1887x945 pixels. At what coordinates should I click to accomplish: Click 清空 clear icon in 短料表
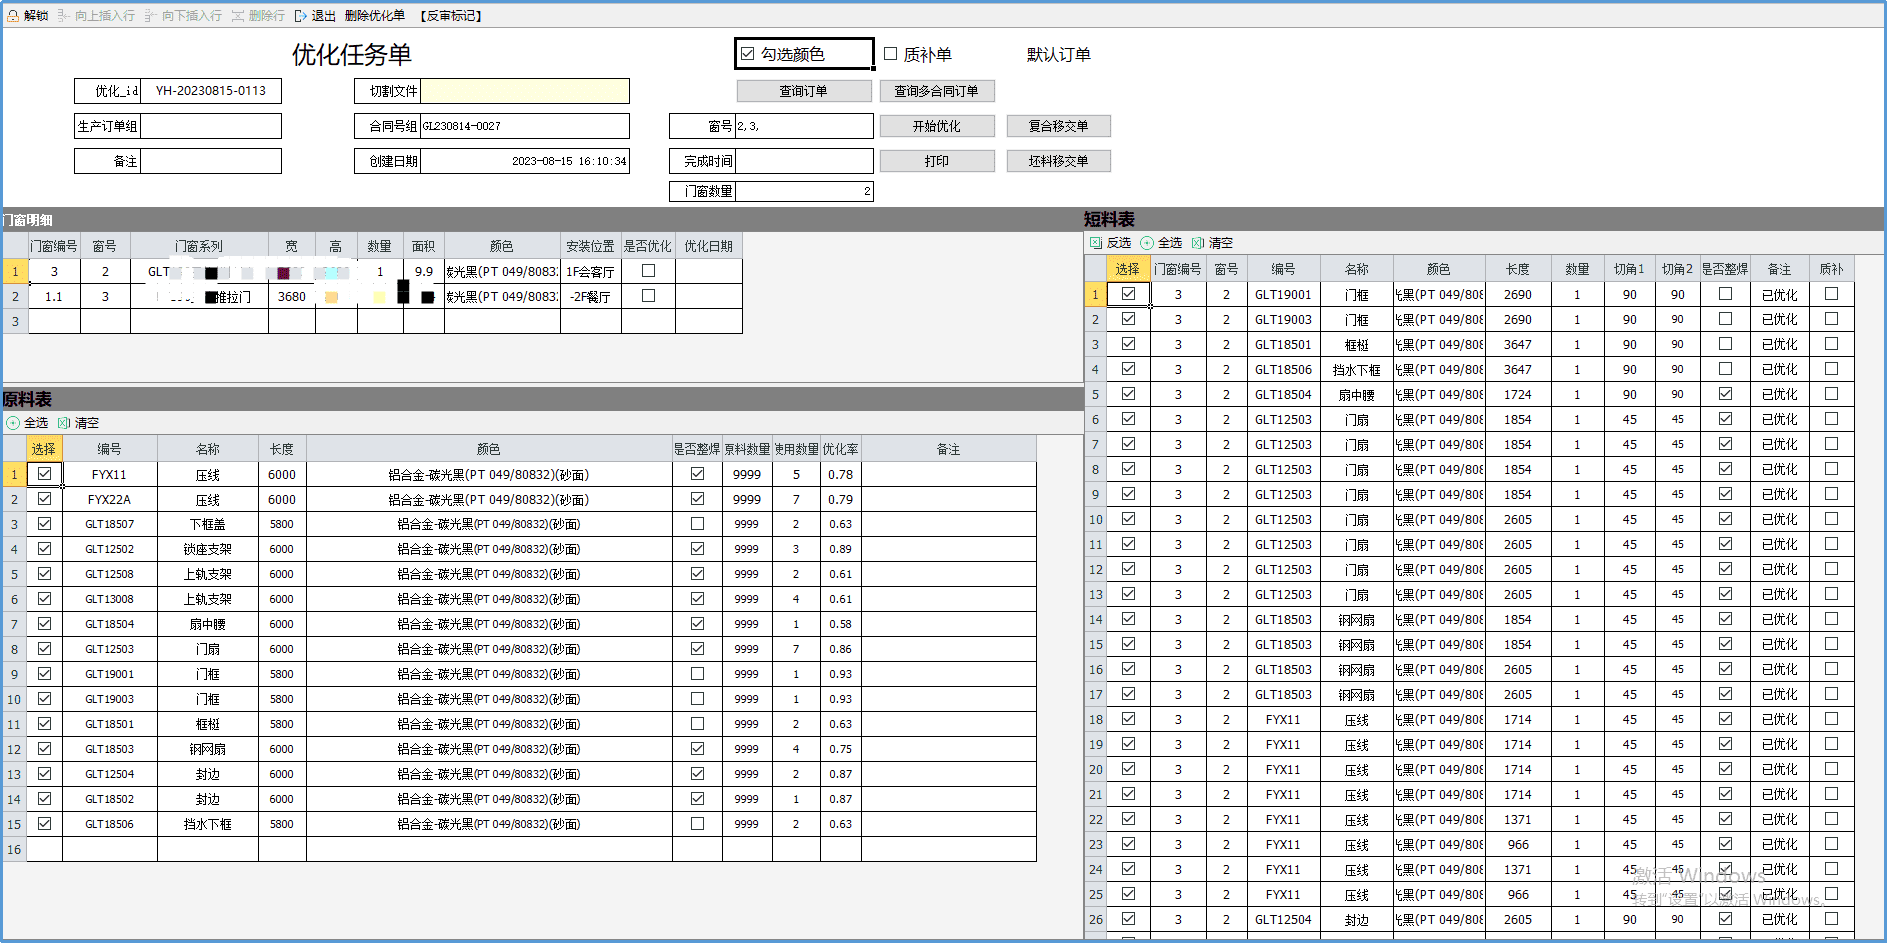[x=1198, y=243]
